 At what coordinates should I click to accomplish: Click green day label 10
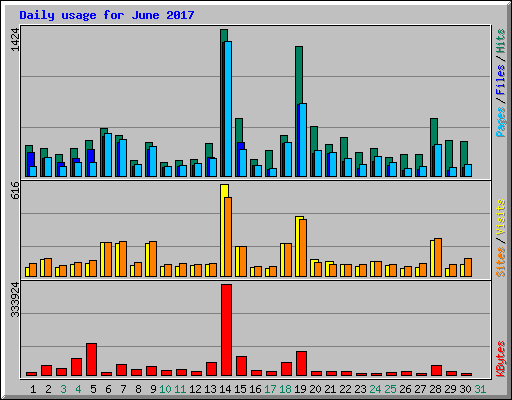[x=165, y=389]
